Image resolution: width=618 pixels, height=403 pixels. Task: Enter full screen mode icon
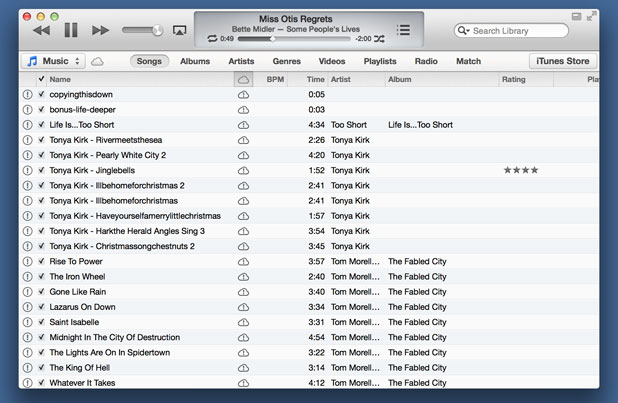pos(592,16)
